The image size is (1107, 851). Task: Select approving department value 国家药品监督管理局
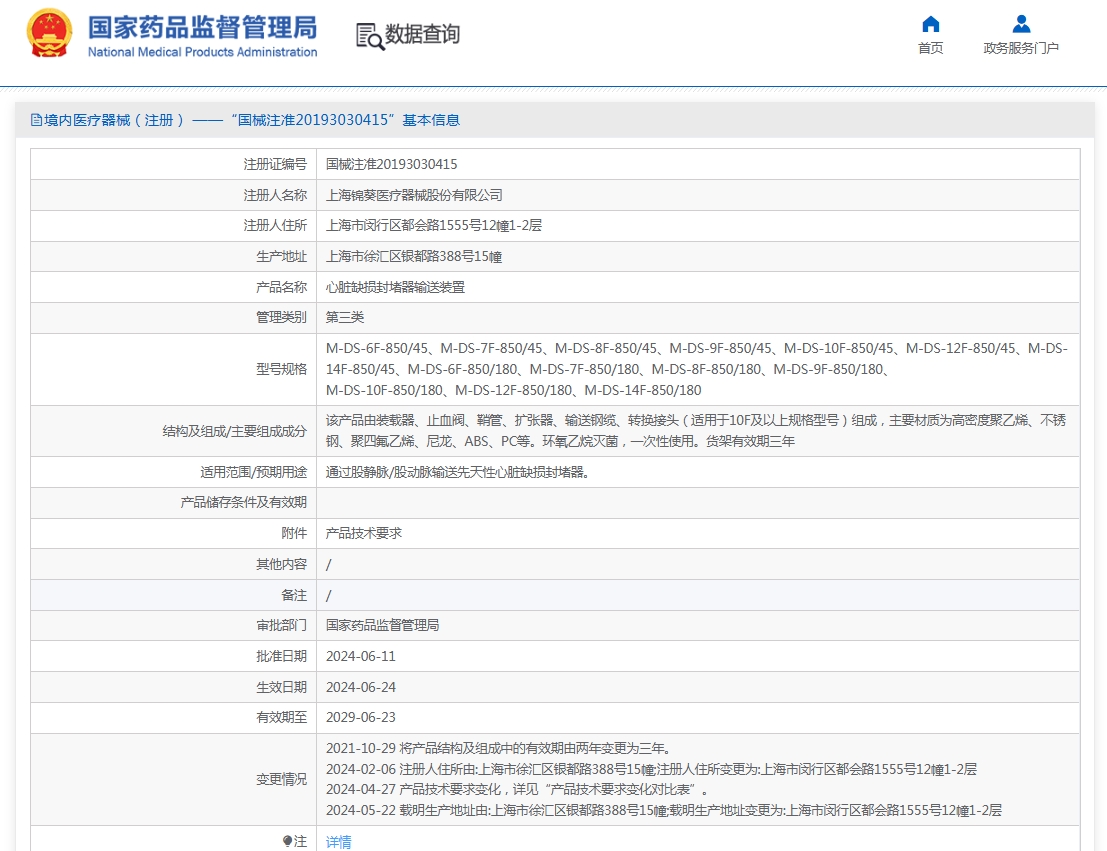point(382,626)
